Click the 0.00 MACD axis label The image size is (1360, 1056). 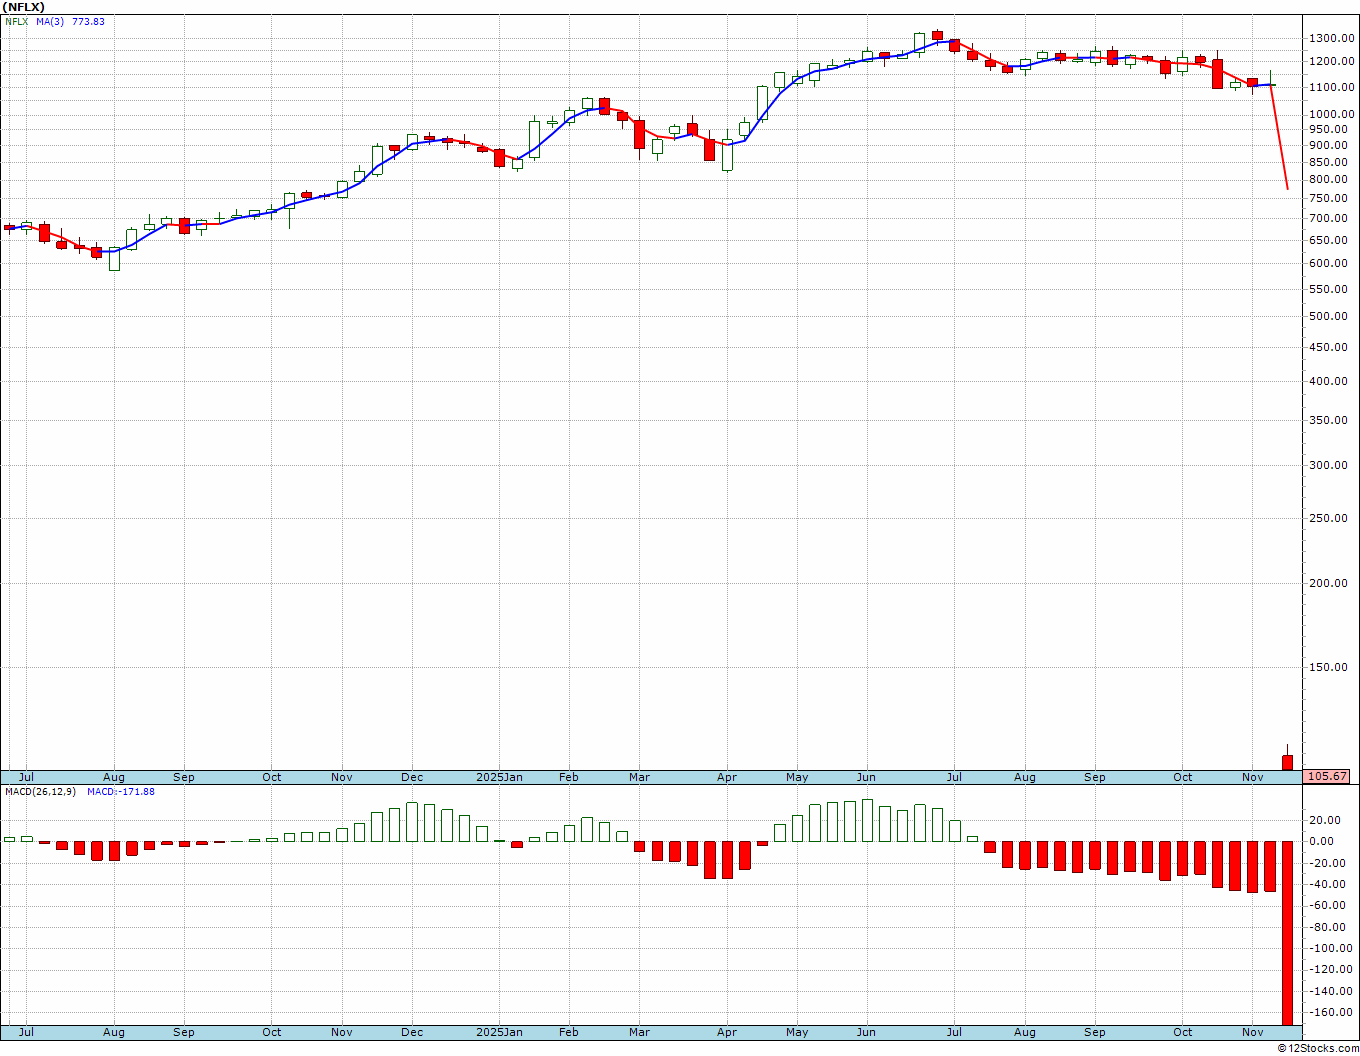click(1322, 842)
